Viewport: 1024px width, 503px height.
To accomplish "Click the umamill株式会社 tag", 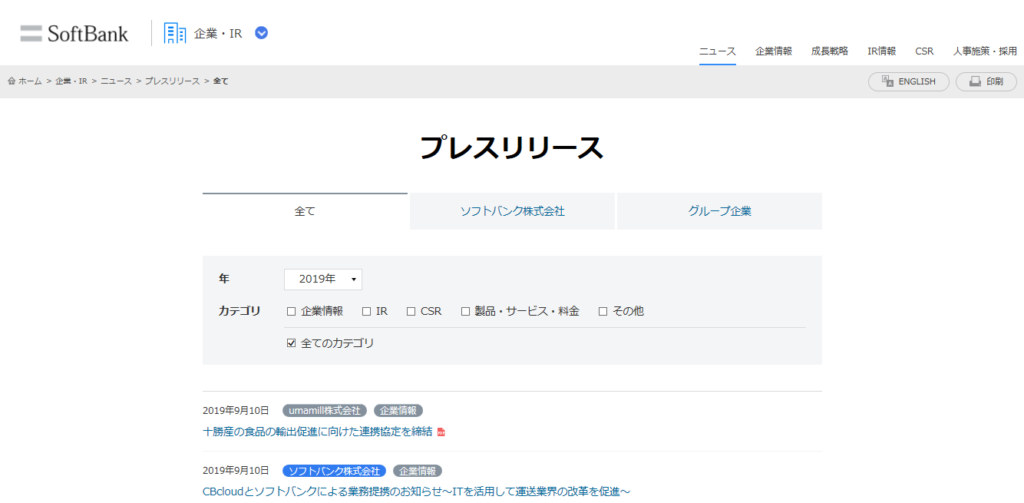I will 325,410.
